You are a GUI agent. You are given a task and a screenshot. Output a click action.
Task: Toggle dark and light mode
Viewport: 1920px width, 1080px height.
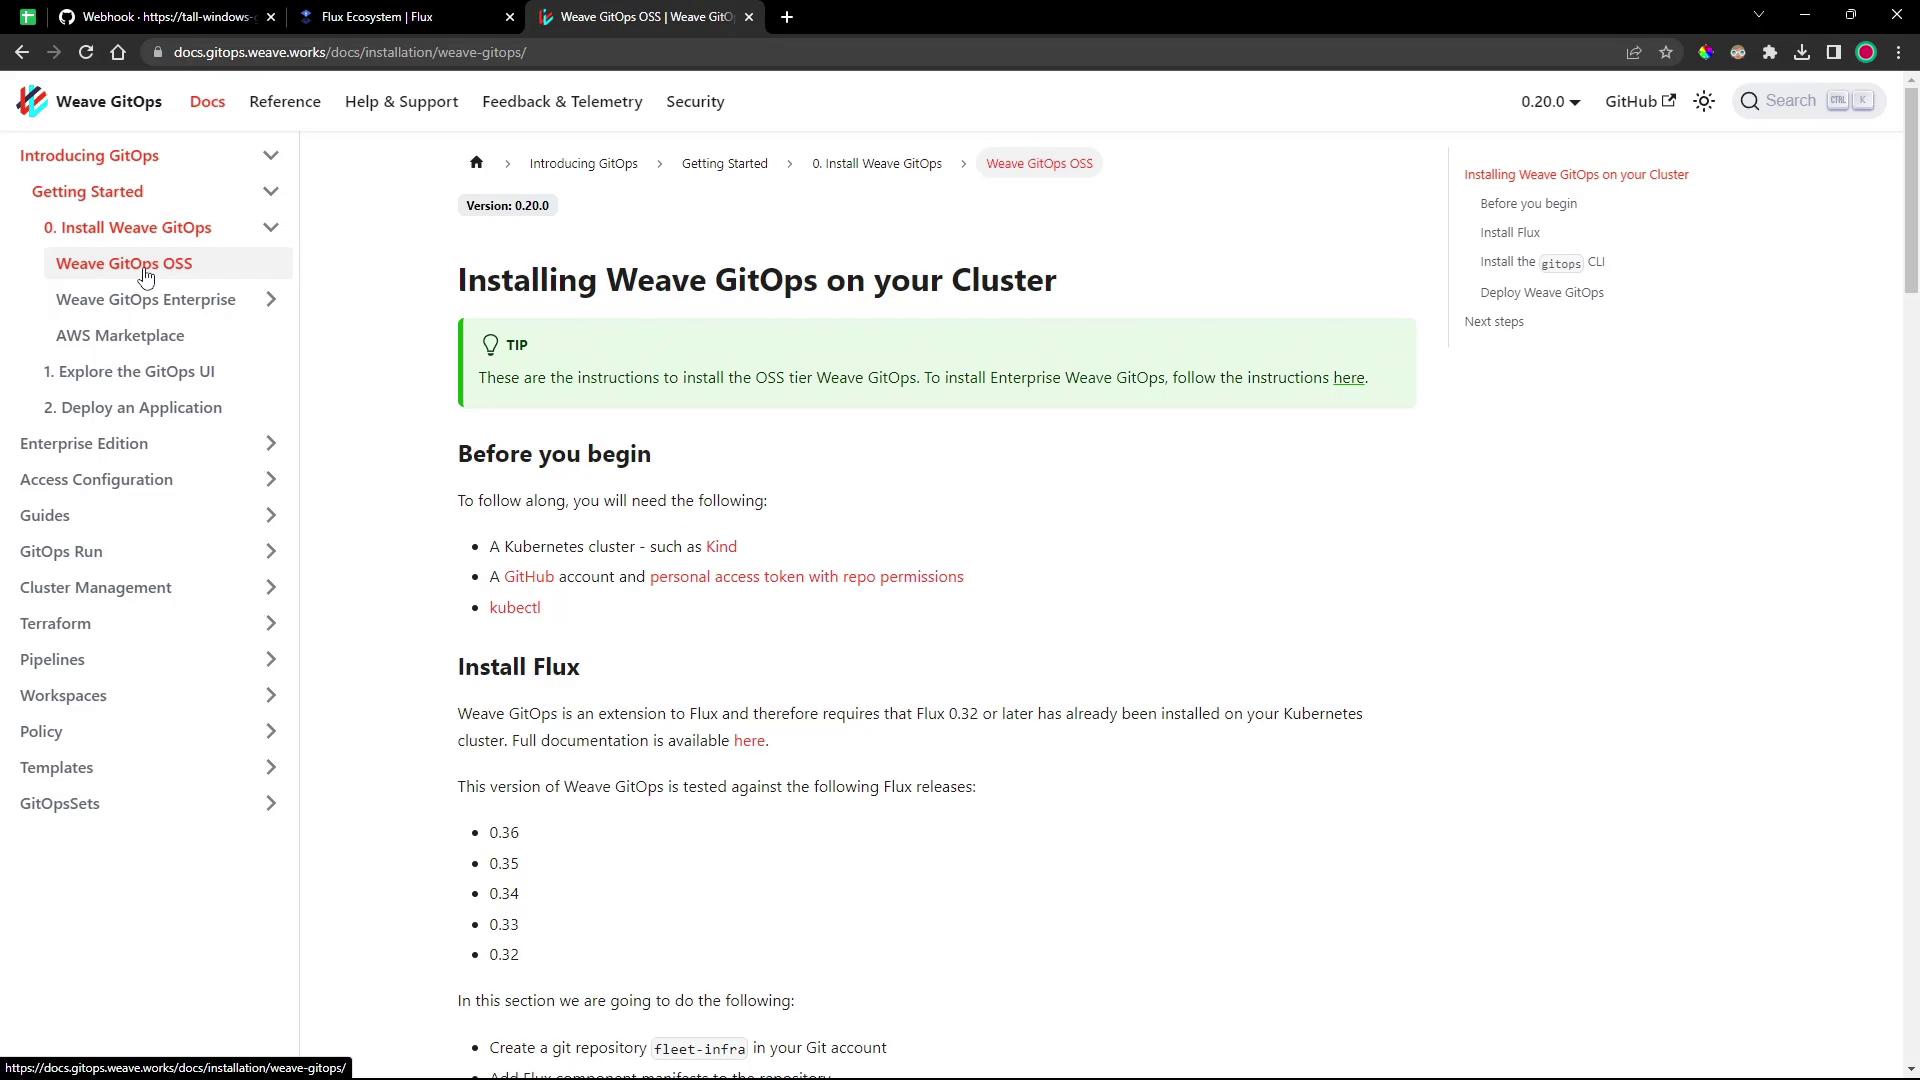(x=1704, y=101)
